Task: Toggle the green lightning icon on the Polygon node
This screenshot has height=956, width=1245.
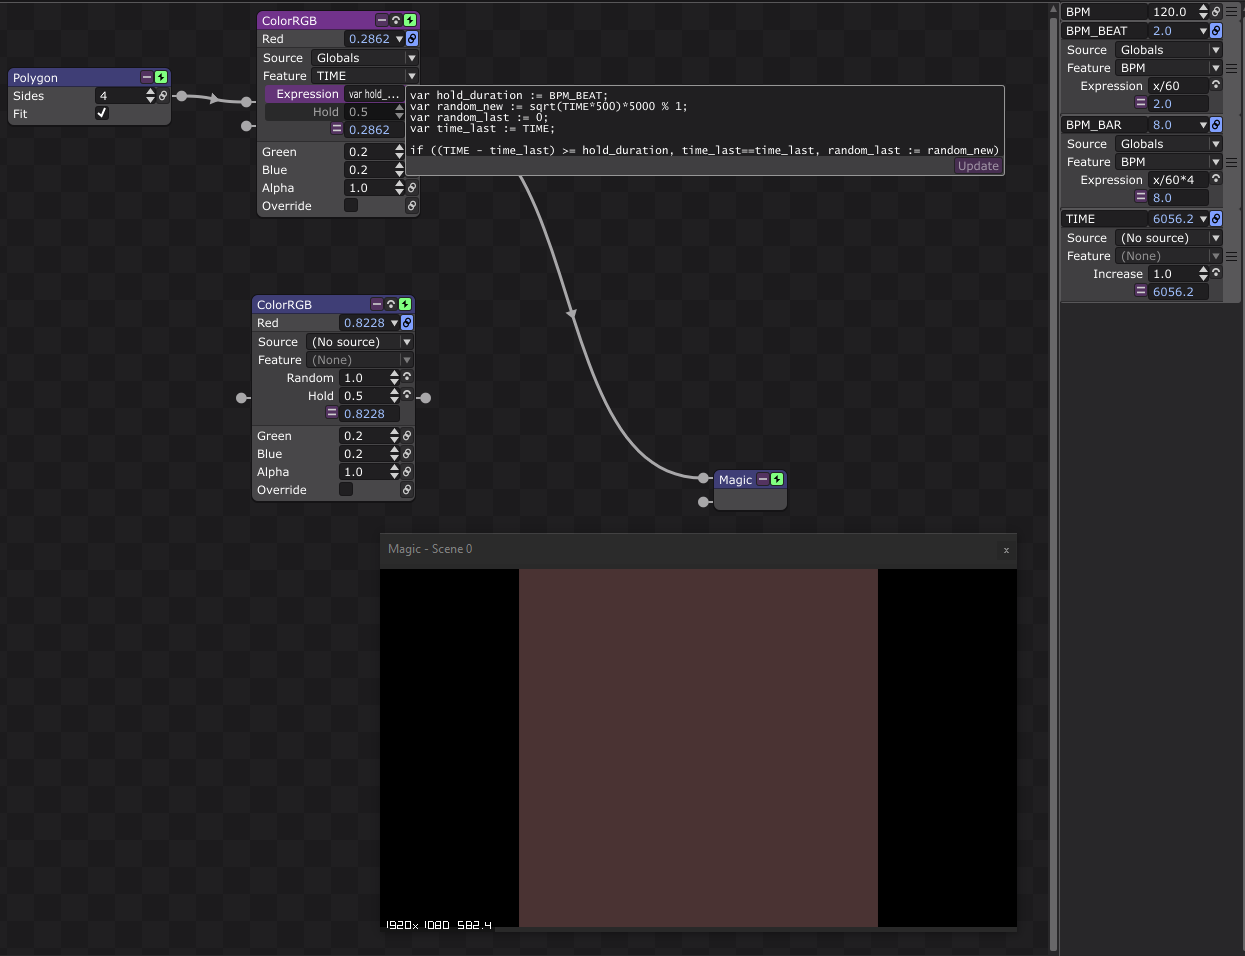Action: pos(161,77)
